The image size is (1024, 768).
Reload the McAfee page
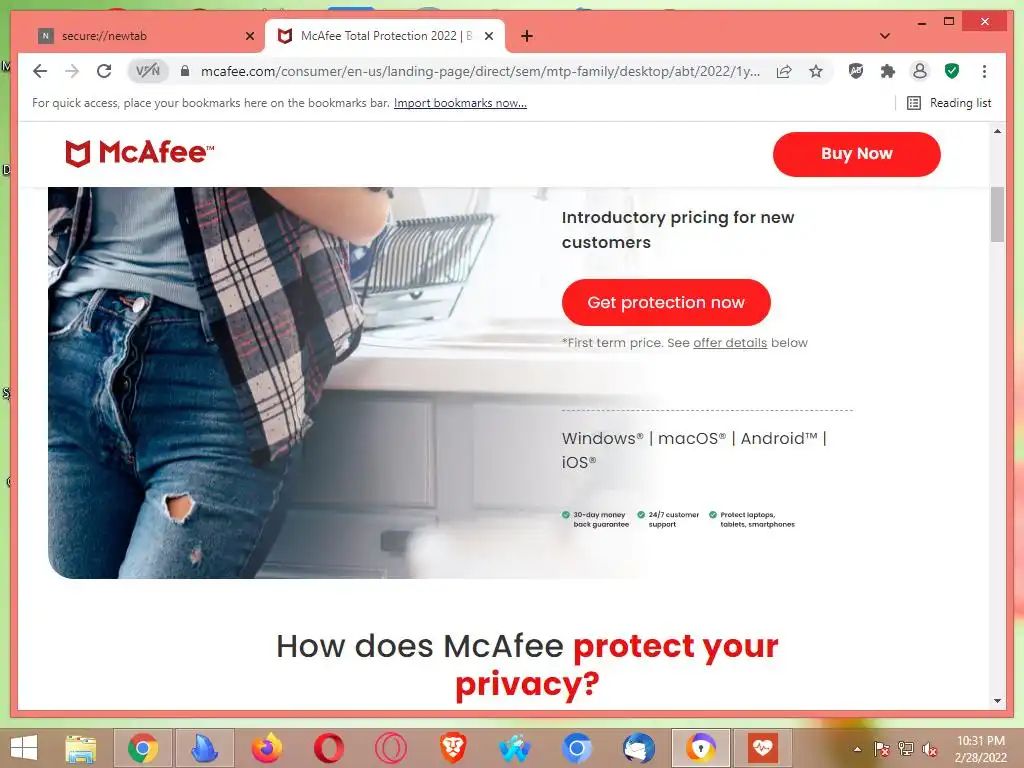point(104,71)
